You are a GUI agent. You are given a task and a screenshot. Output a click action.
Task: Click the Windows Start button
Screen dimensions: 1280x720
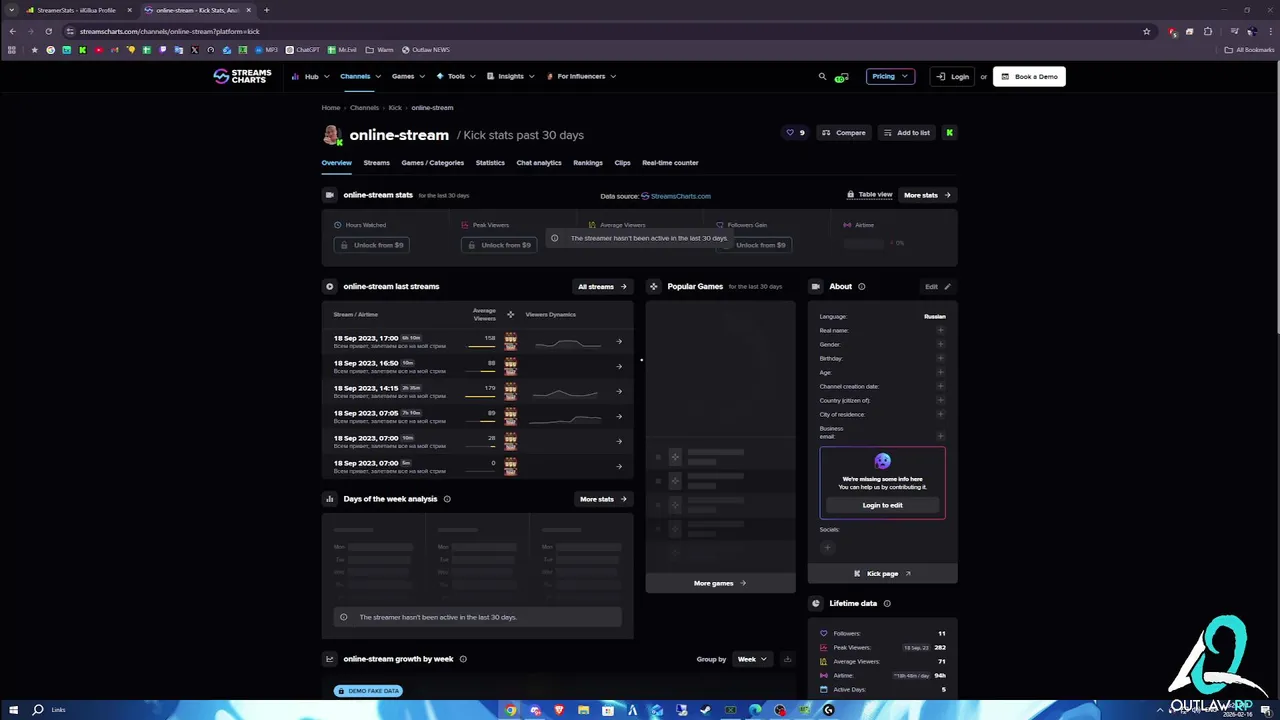[x=13, y=710]
